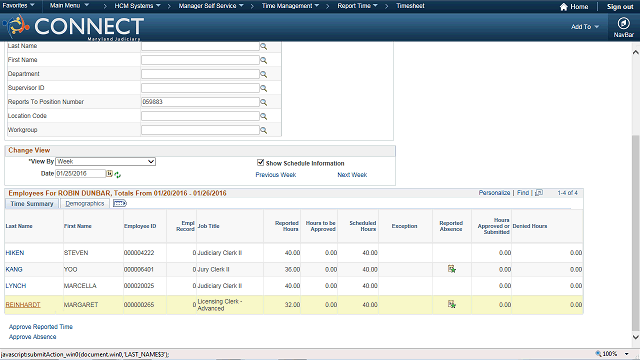Switch to the Time Summary tab

point(32,204)
